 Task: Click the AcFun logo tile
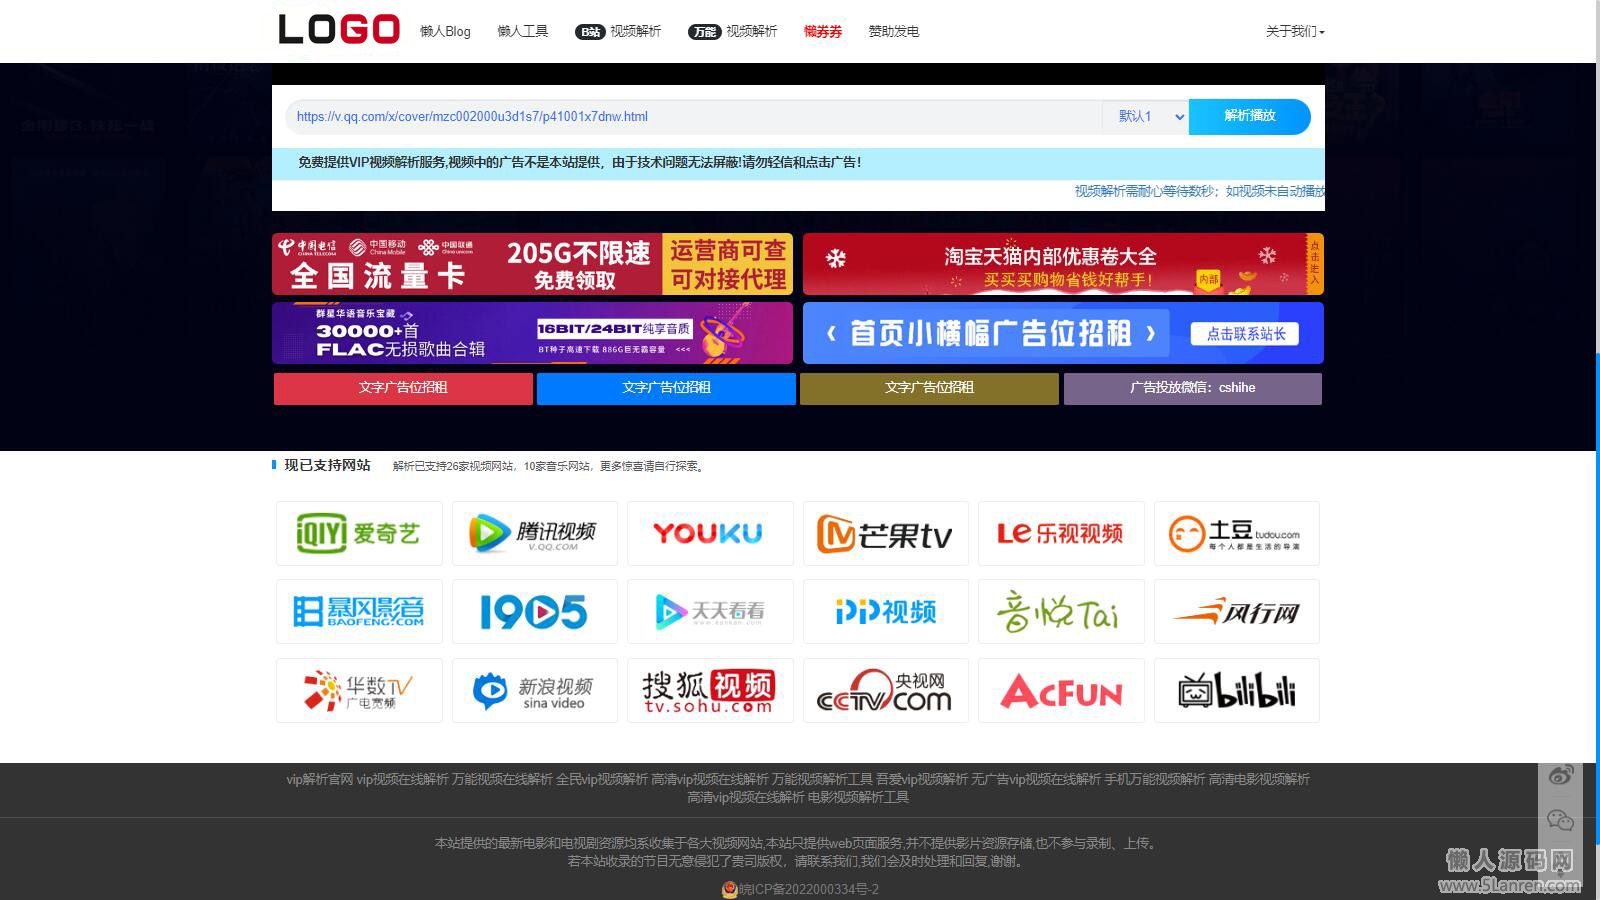tap(1061, 690)
